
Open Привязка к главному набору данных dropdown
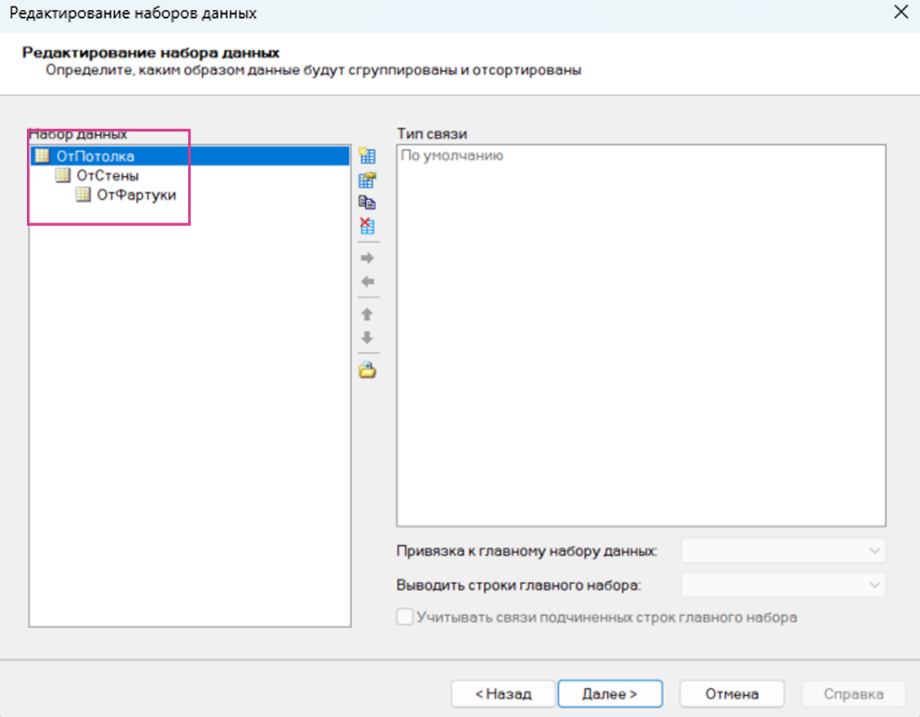click(x=783, y=550)
